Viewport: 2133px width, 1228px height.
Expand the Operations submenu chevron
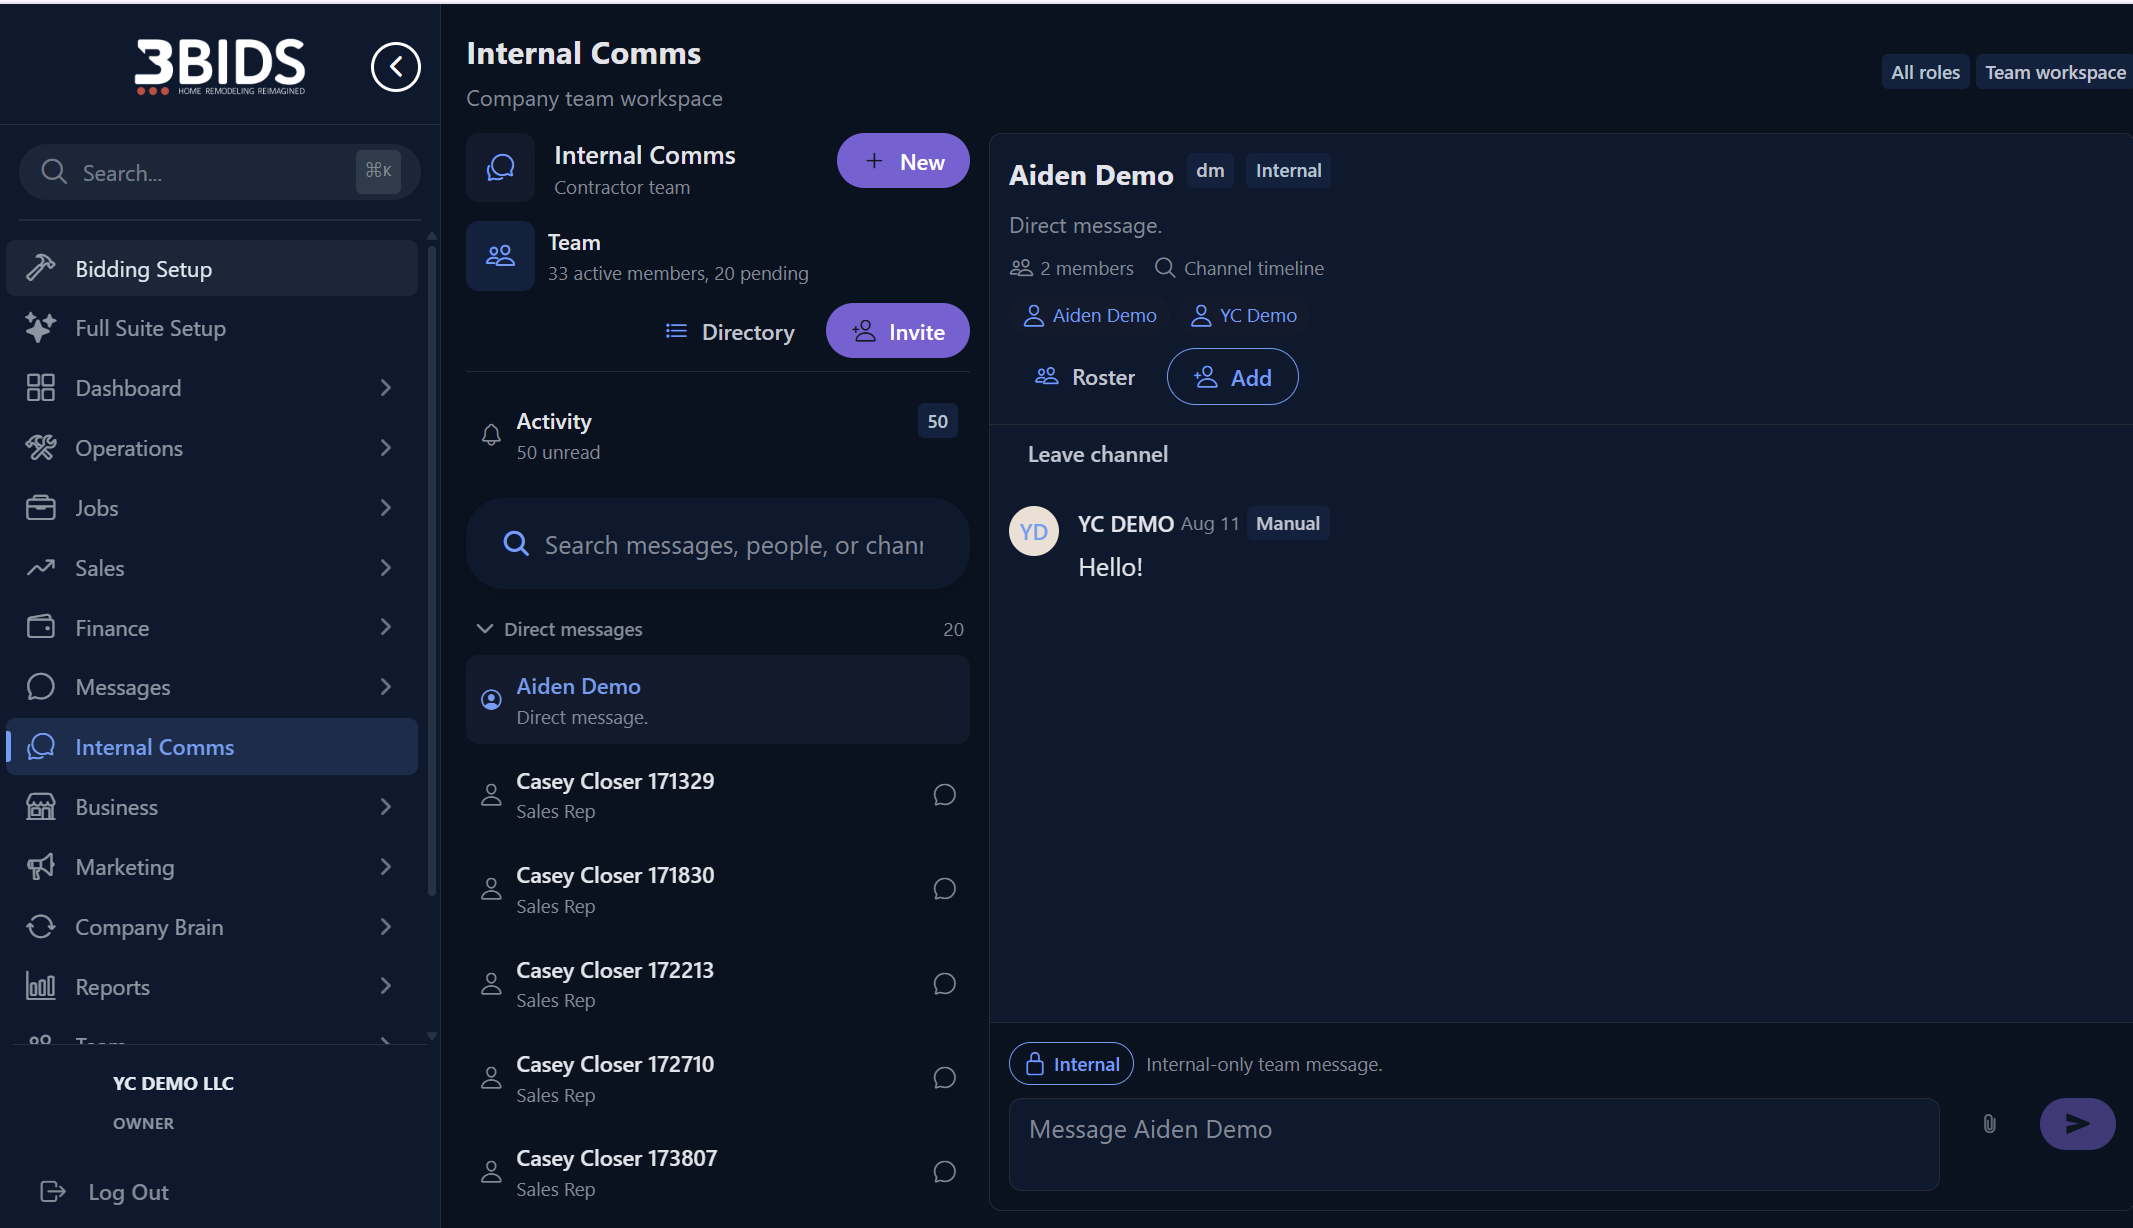click(386, 447)
